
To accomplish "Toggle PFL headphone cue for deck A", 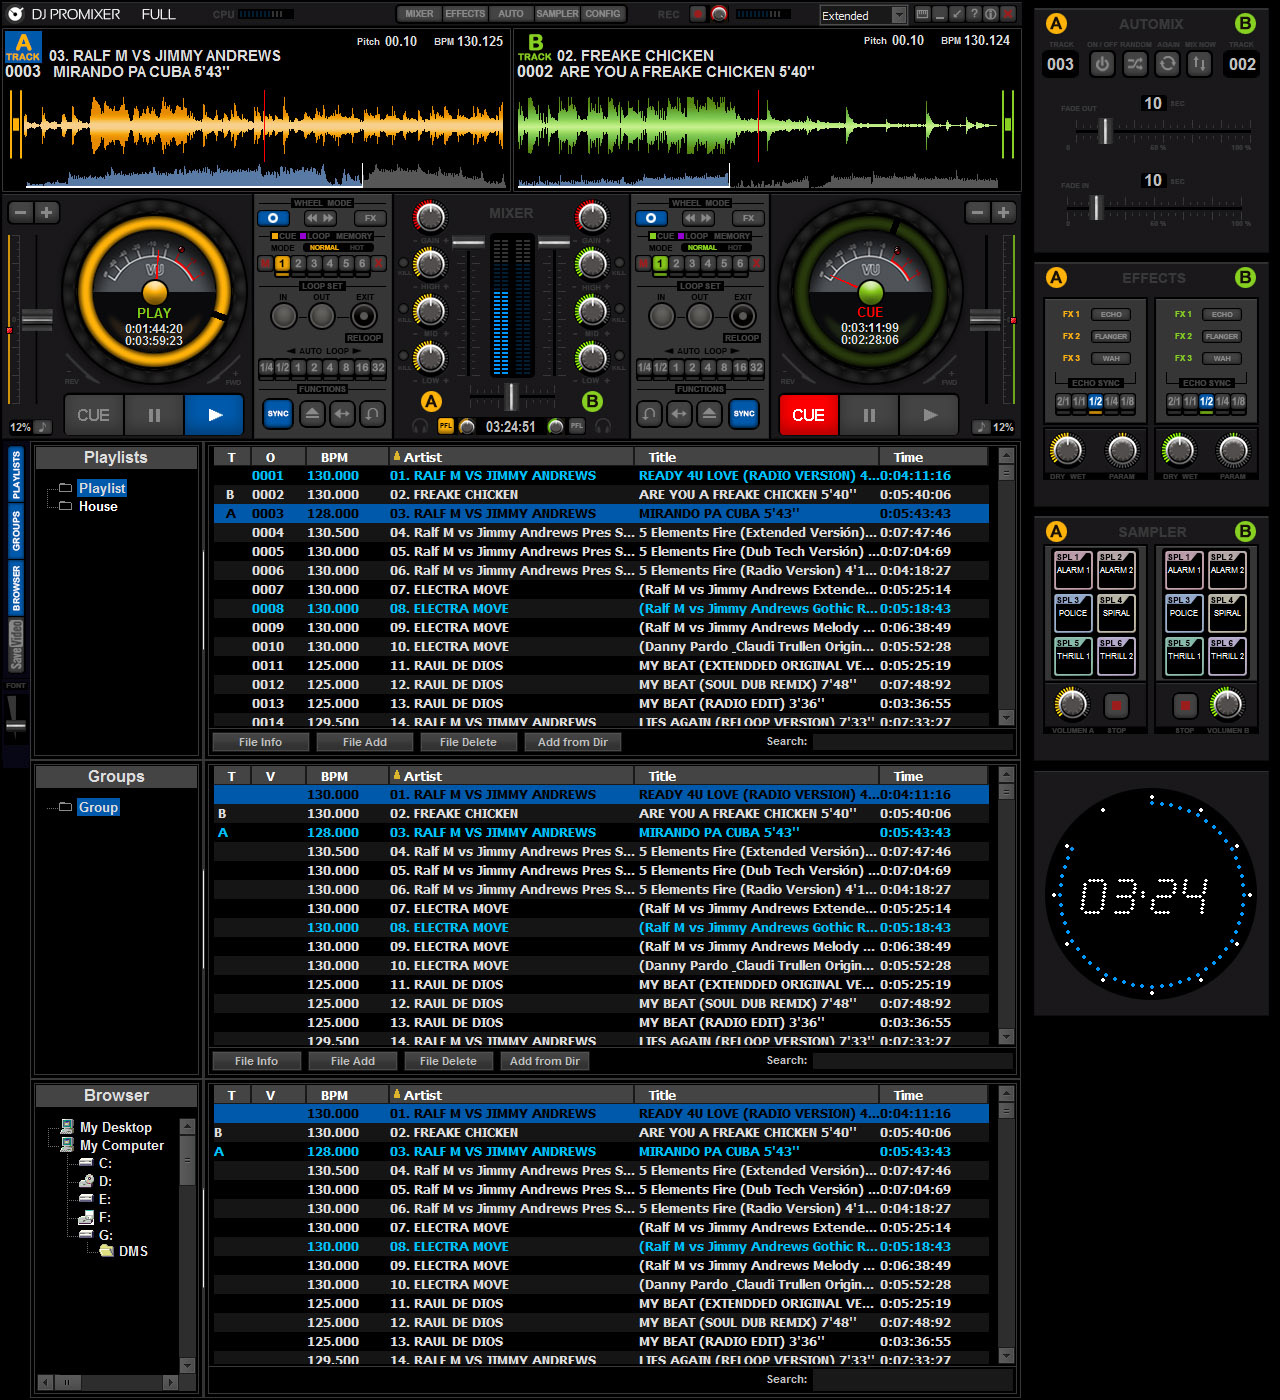I will coord(445,426).
